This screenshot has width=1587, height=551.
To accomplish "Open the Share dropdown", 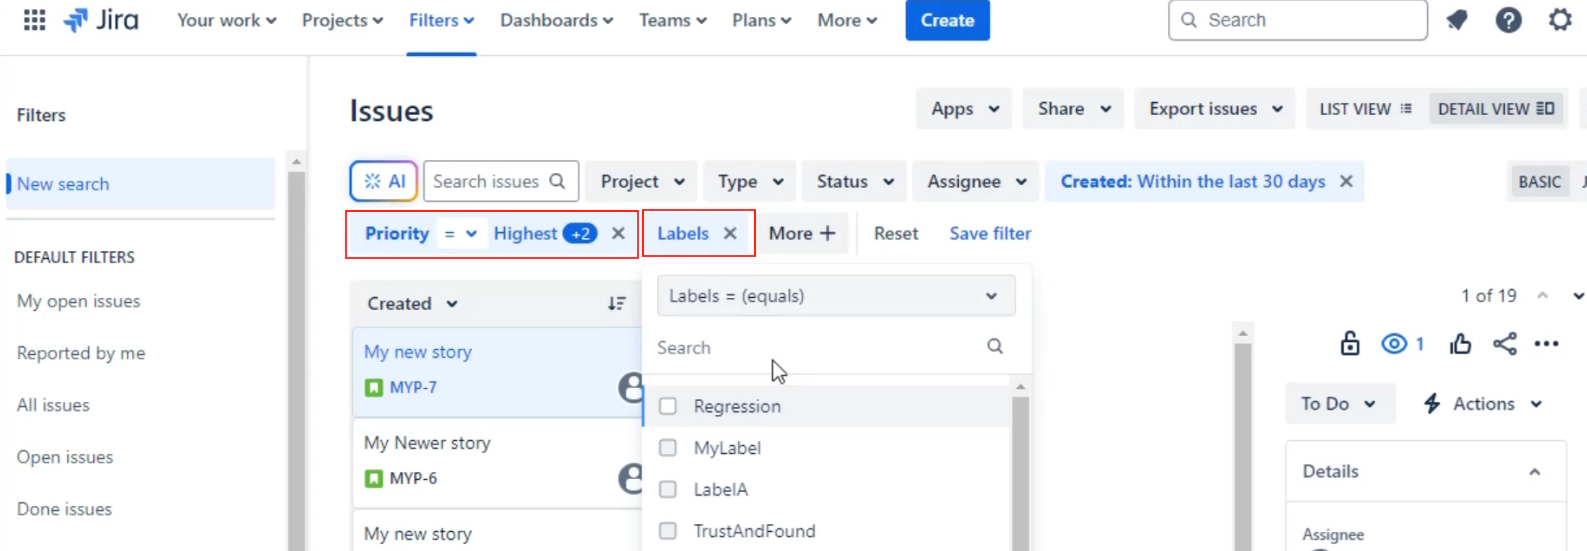I will tap(1073, 109).
